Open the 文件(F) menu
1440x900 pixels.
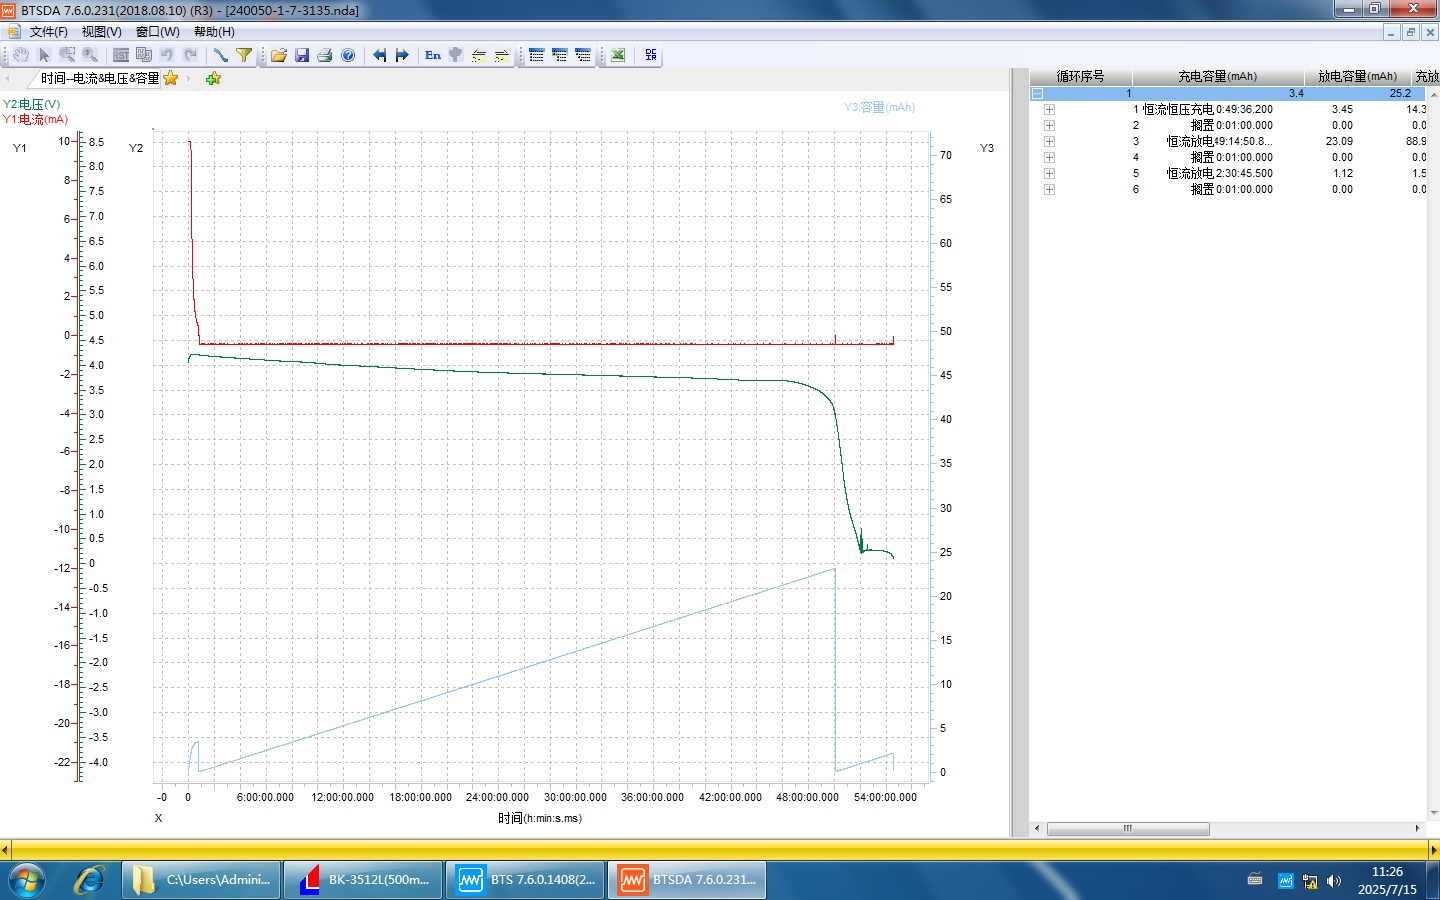pos(48,32)
